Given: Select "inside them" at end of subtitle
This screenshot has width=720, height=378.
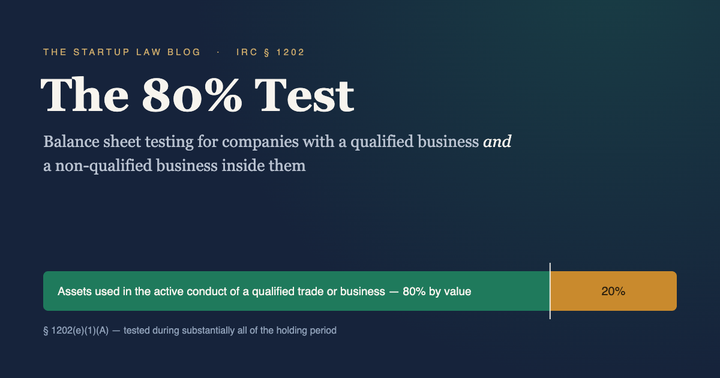Looking at the screenshot, I should click(264, 165).
